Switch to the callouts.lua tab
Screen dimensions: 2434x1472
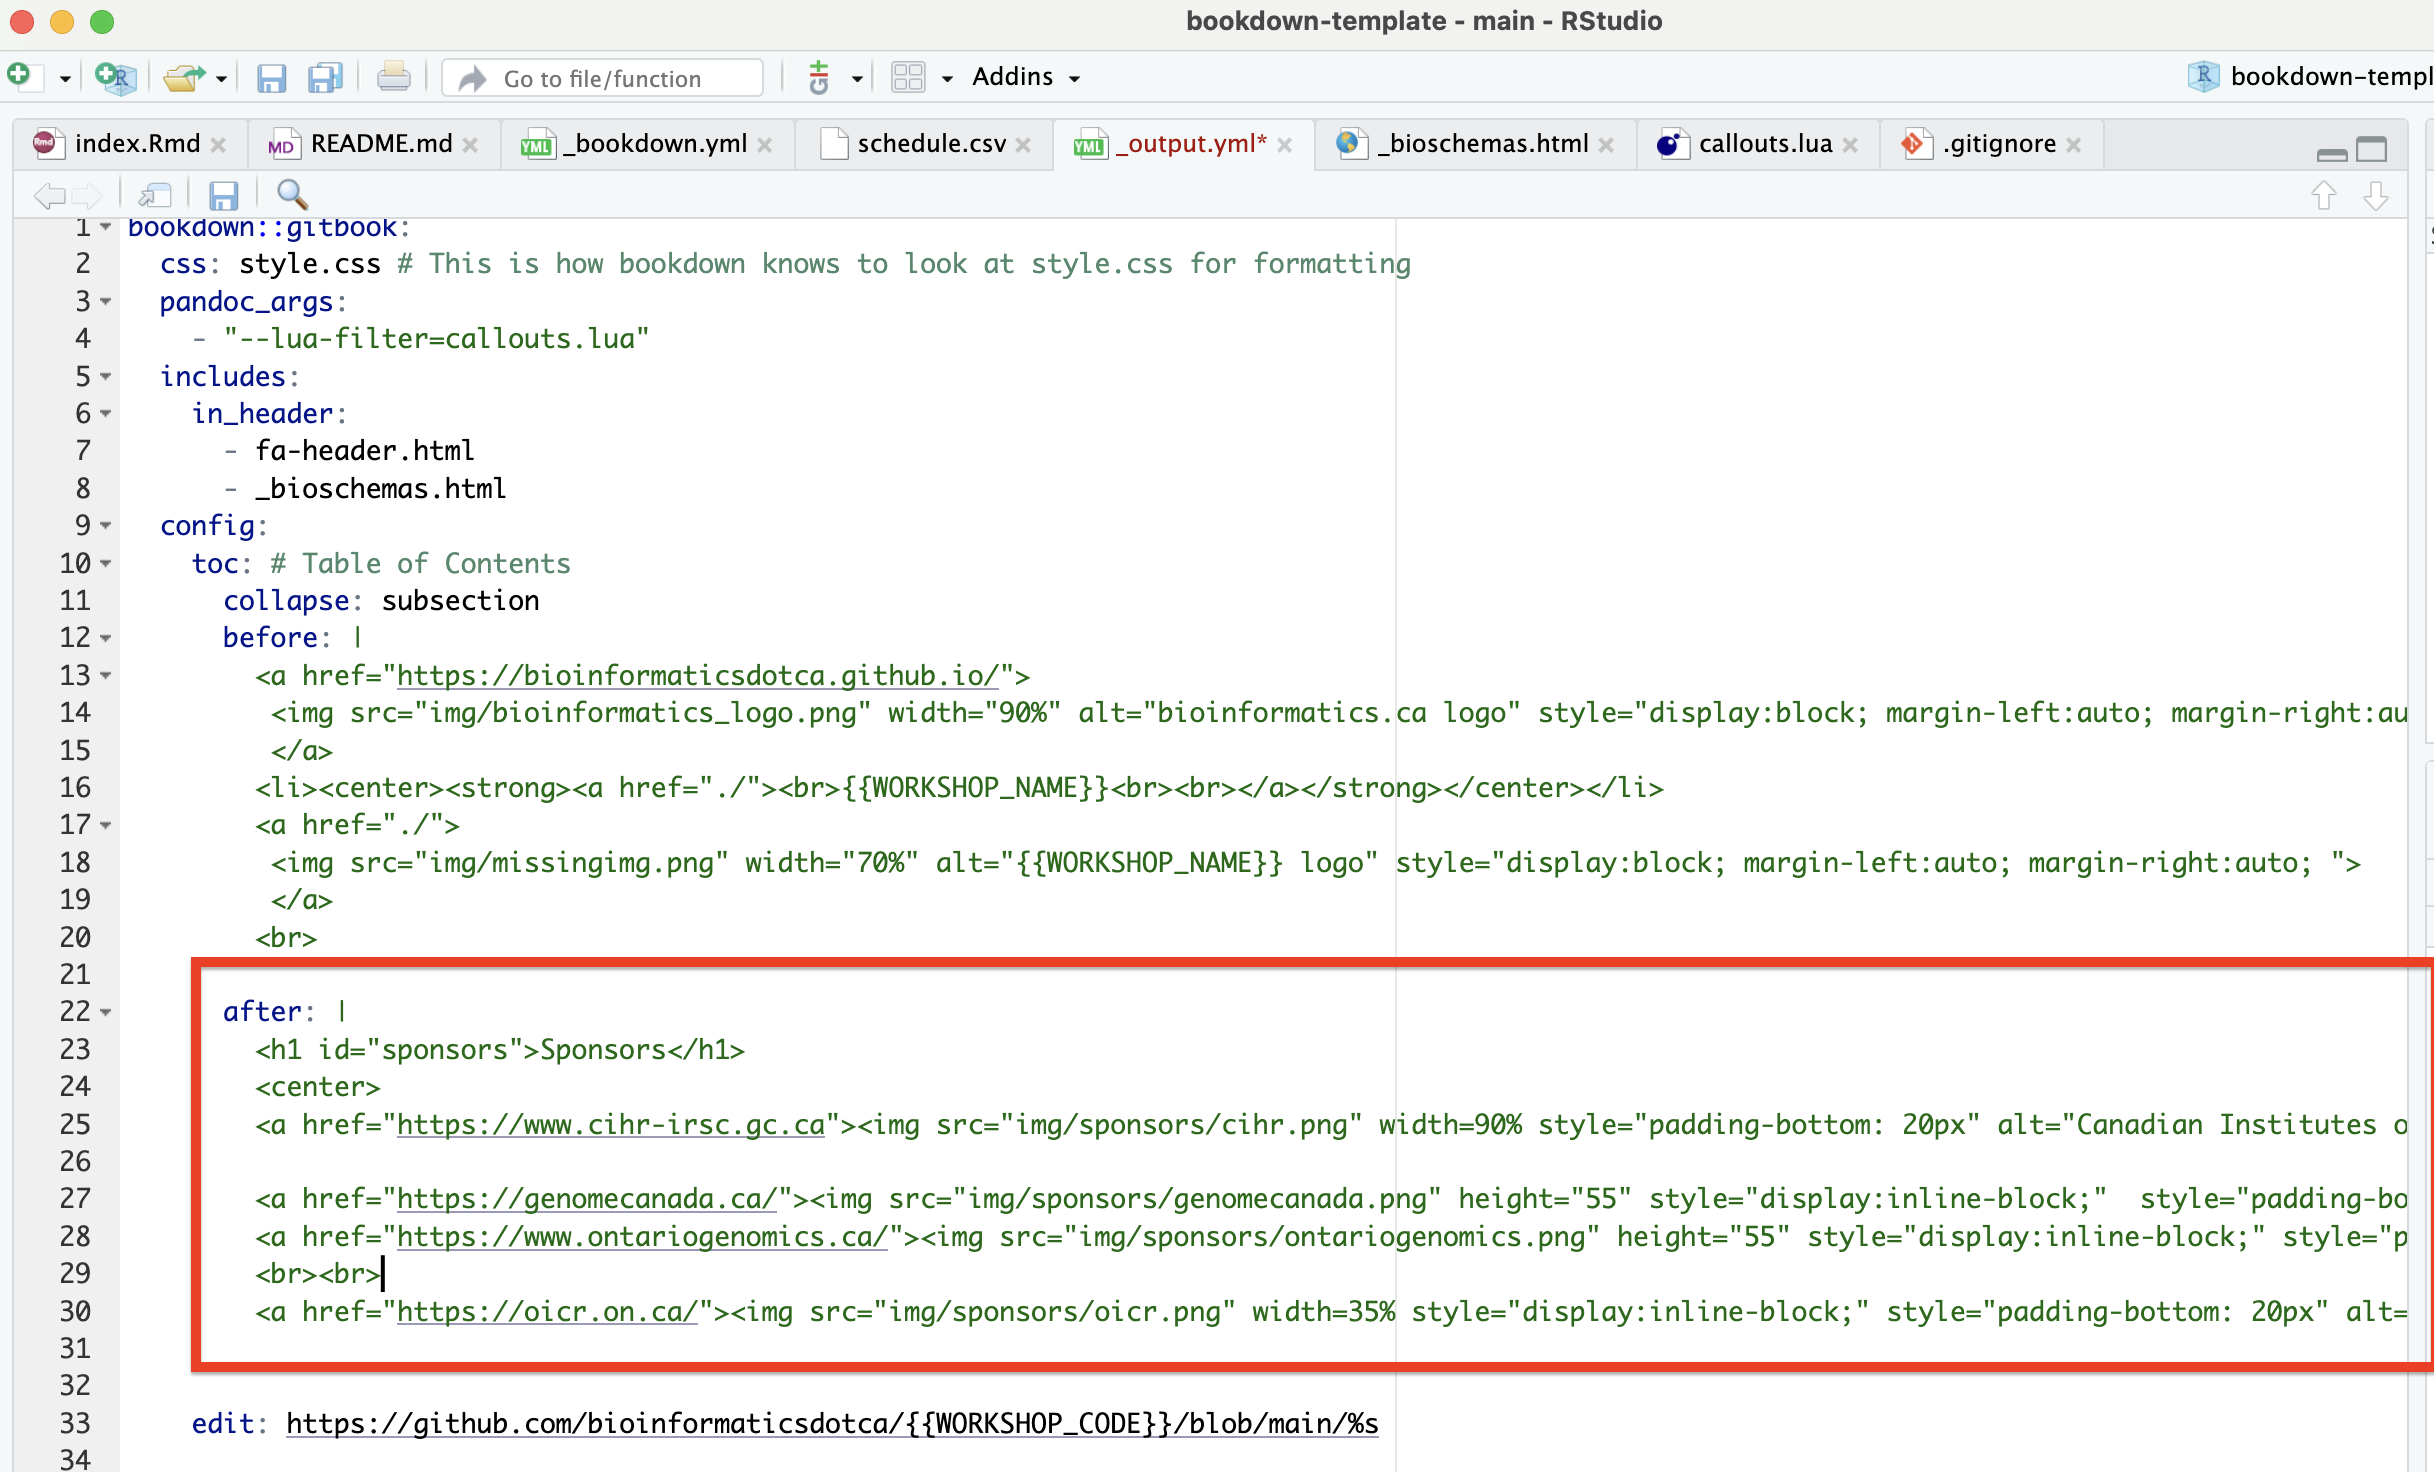(1764, 144)
